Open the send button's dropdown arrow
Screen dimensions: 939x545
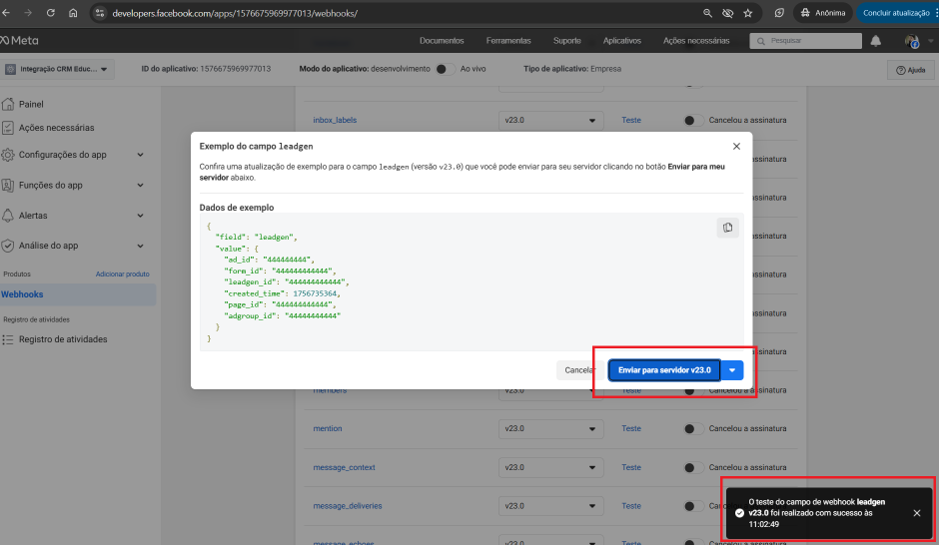(732, 370)
